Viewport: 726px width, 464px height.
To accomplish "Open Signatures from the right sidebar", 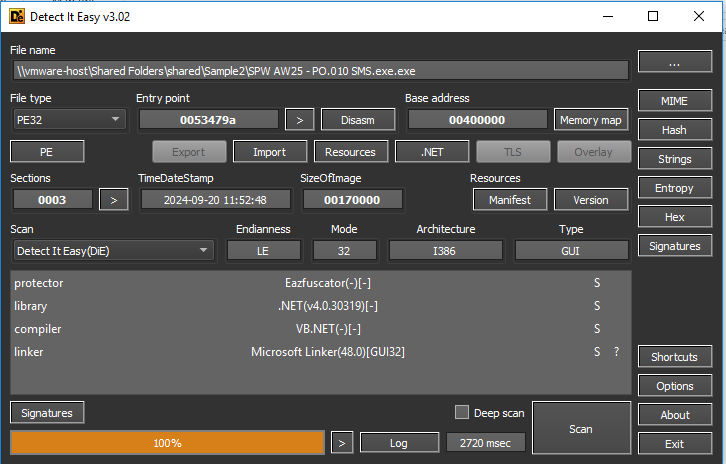I will click(675, 246).
